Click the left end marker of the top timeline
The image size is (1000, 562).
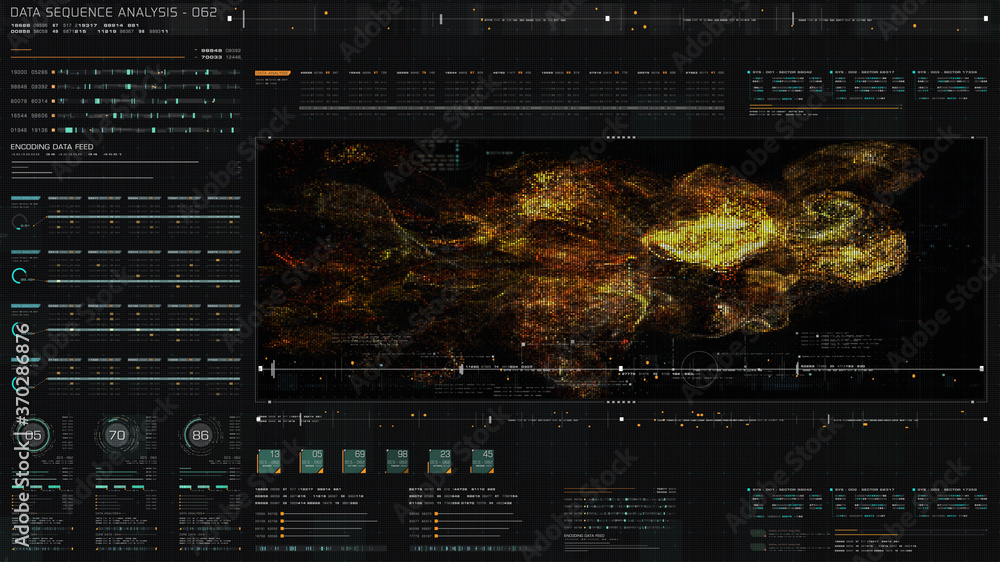230,18
